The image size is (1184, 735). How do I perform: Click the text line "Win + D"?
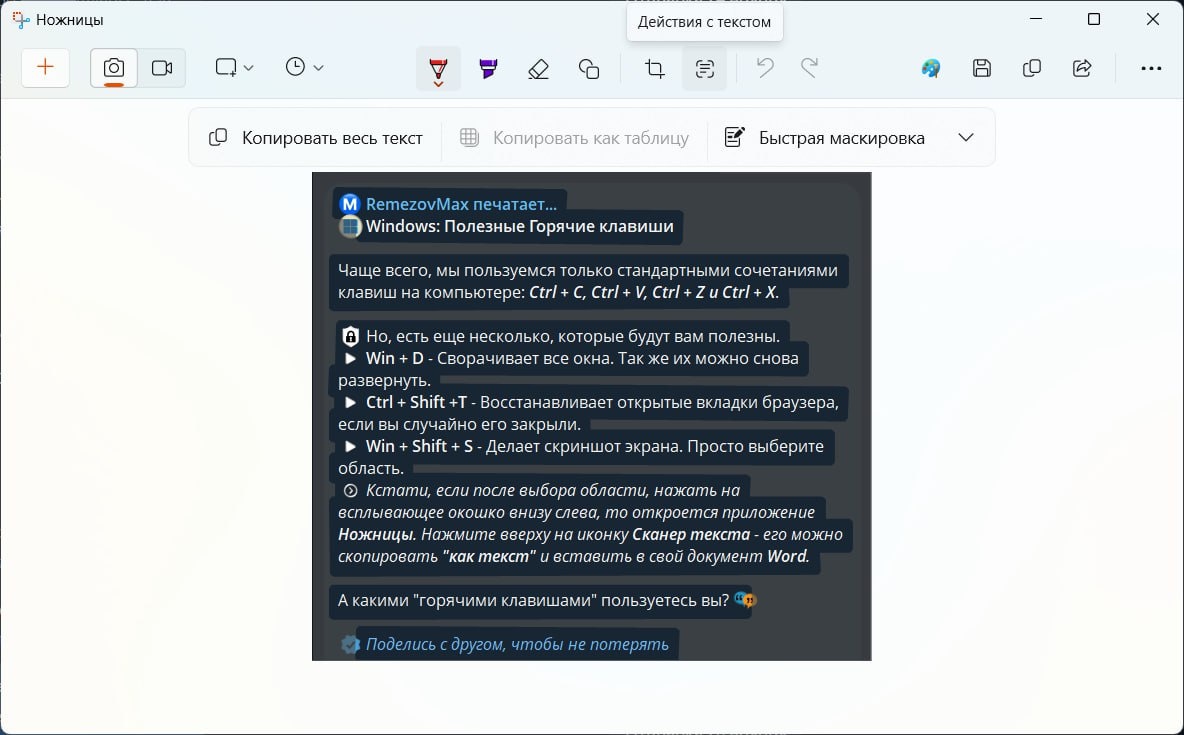[394, 358]
